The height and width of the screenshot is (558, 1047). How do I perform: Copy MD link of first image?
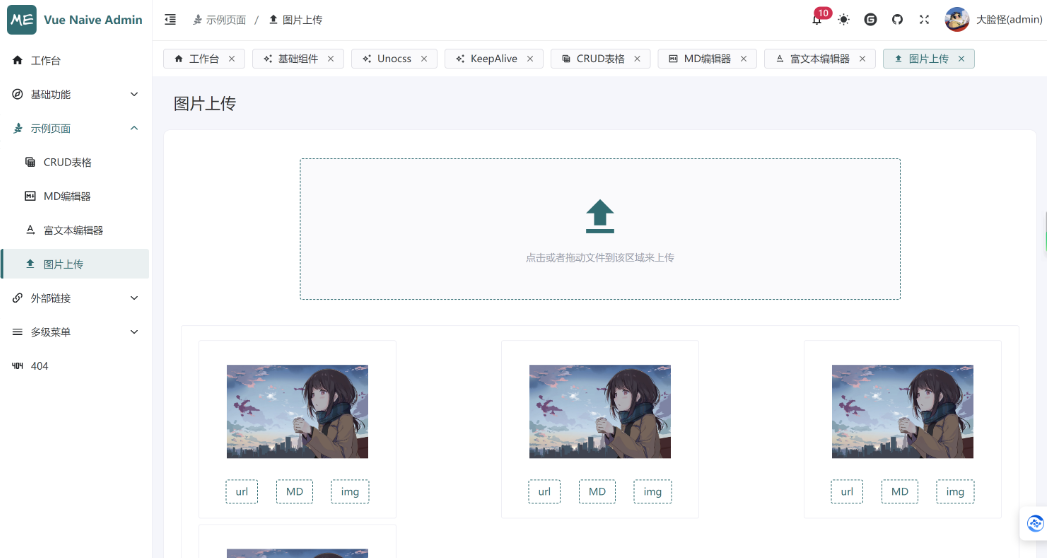point(294,492)
